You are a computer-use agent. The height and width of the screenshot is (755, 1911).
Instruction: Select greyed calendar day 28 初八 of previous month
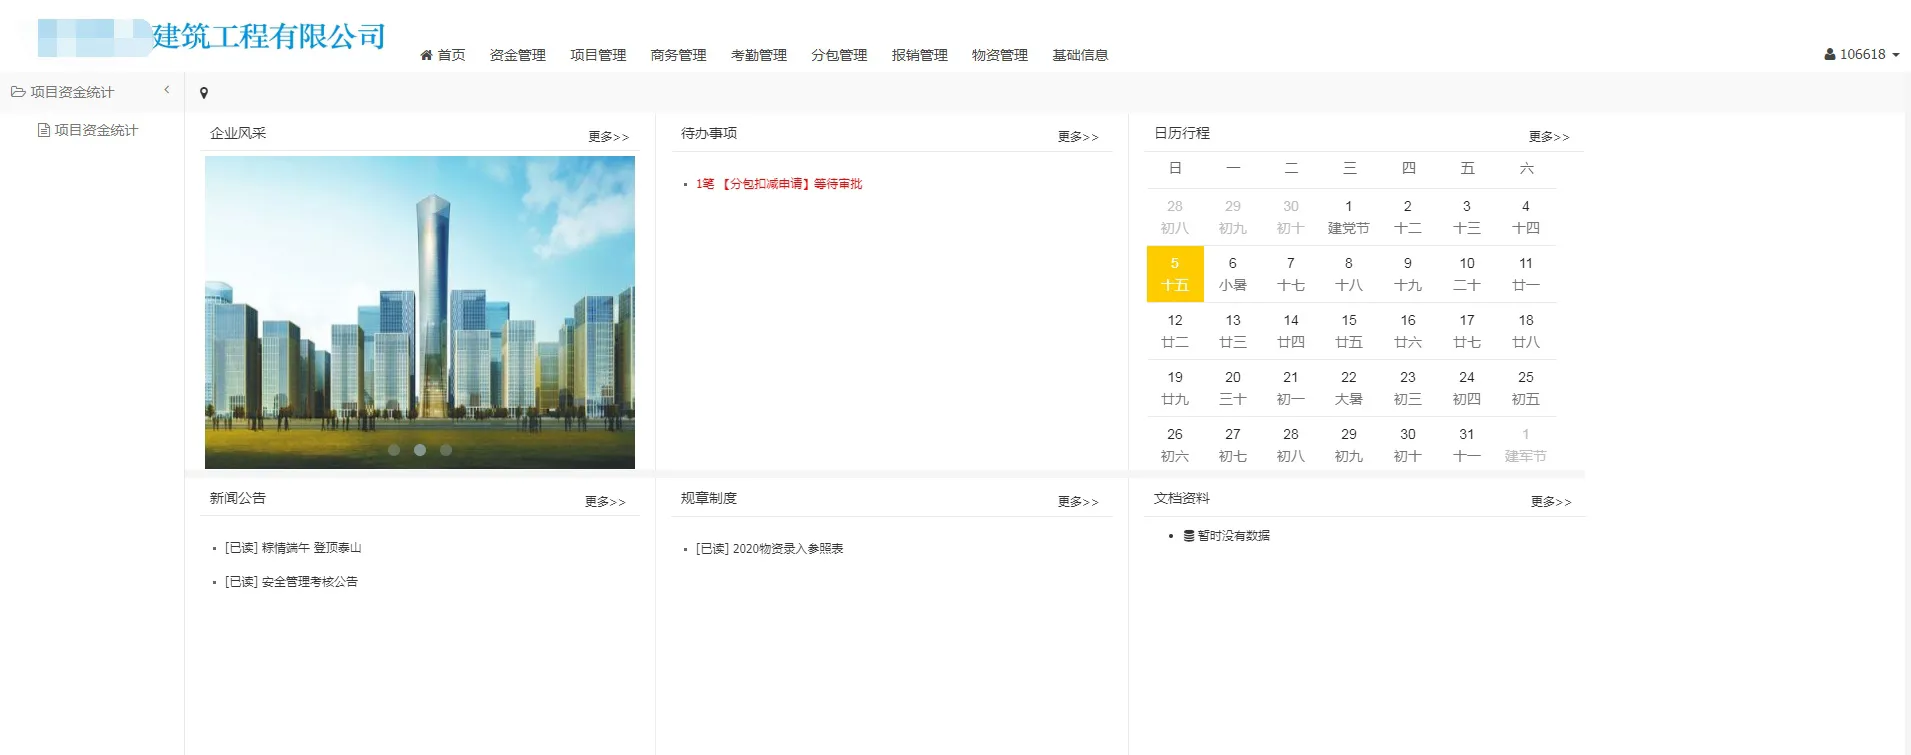(x=1175, y=217)
